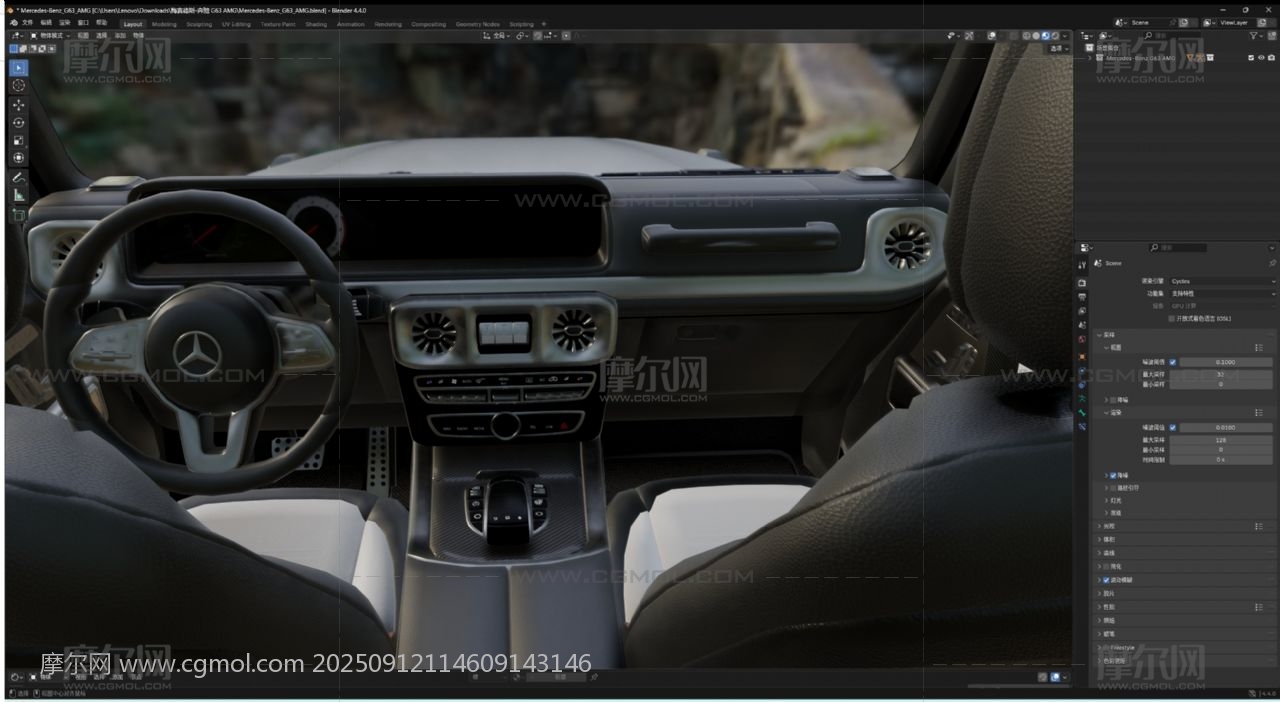This screenshot has height=702, width=1280.
Task: Select the Annotate tool
Action: pos(19,177)
